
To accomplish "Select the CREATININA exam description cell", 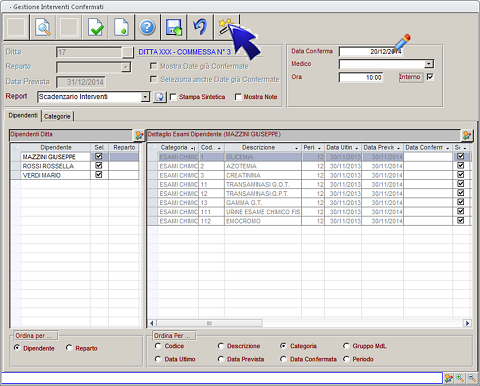I will [263, 175].
